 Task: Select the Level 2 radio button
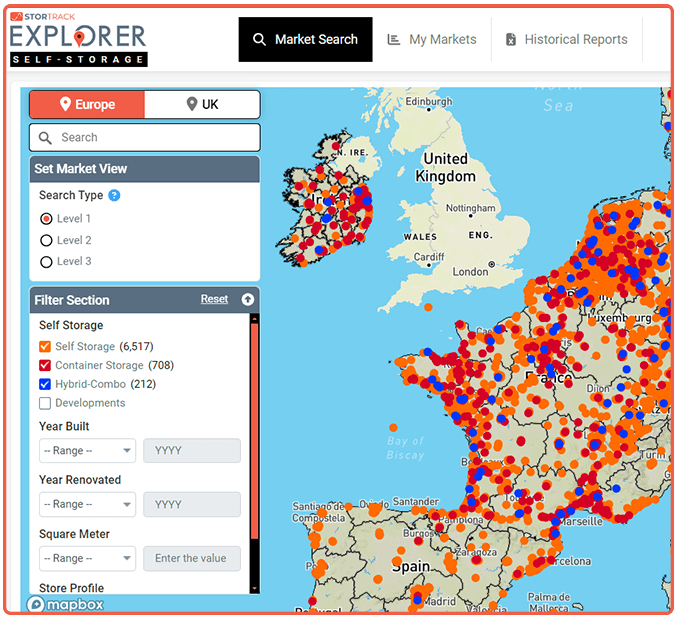coord(46,240)
